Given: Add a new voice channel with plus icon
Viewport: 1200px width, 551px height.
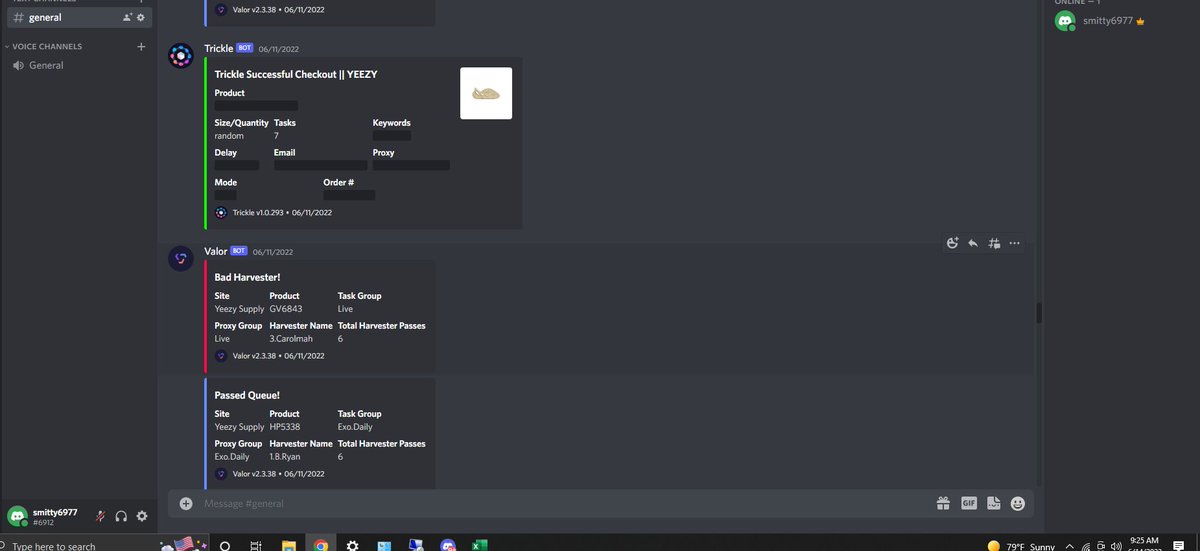Looking at the screenshot, I should [x=141, y=46].
